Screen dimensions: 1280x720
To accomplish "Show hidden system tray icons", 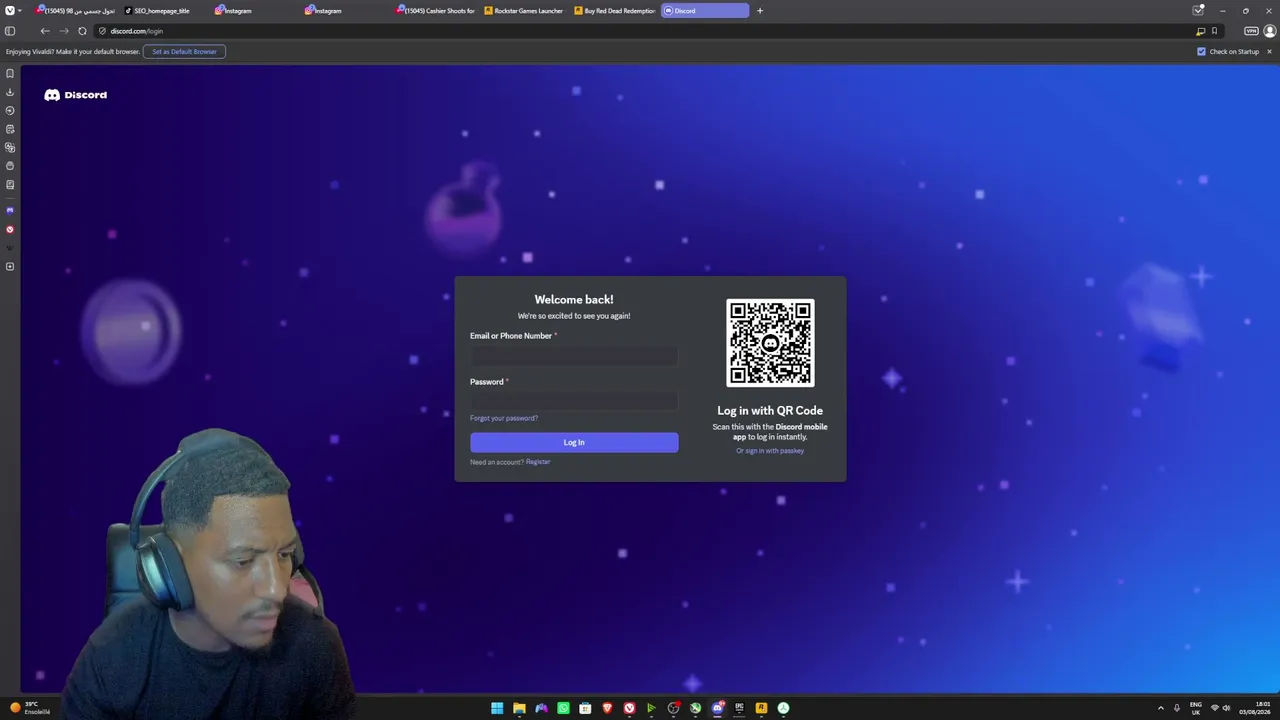I will [x=1161, y=708].
